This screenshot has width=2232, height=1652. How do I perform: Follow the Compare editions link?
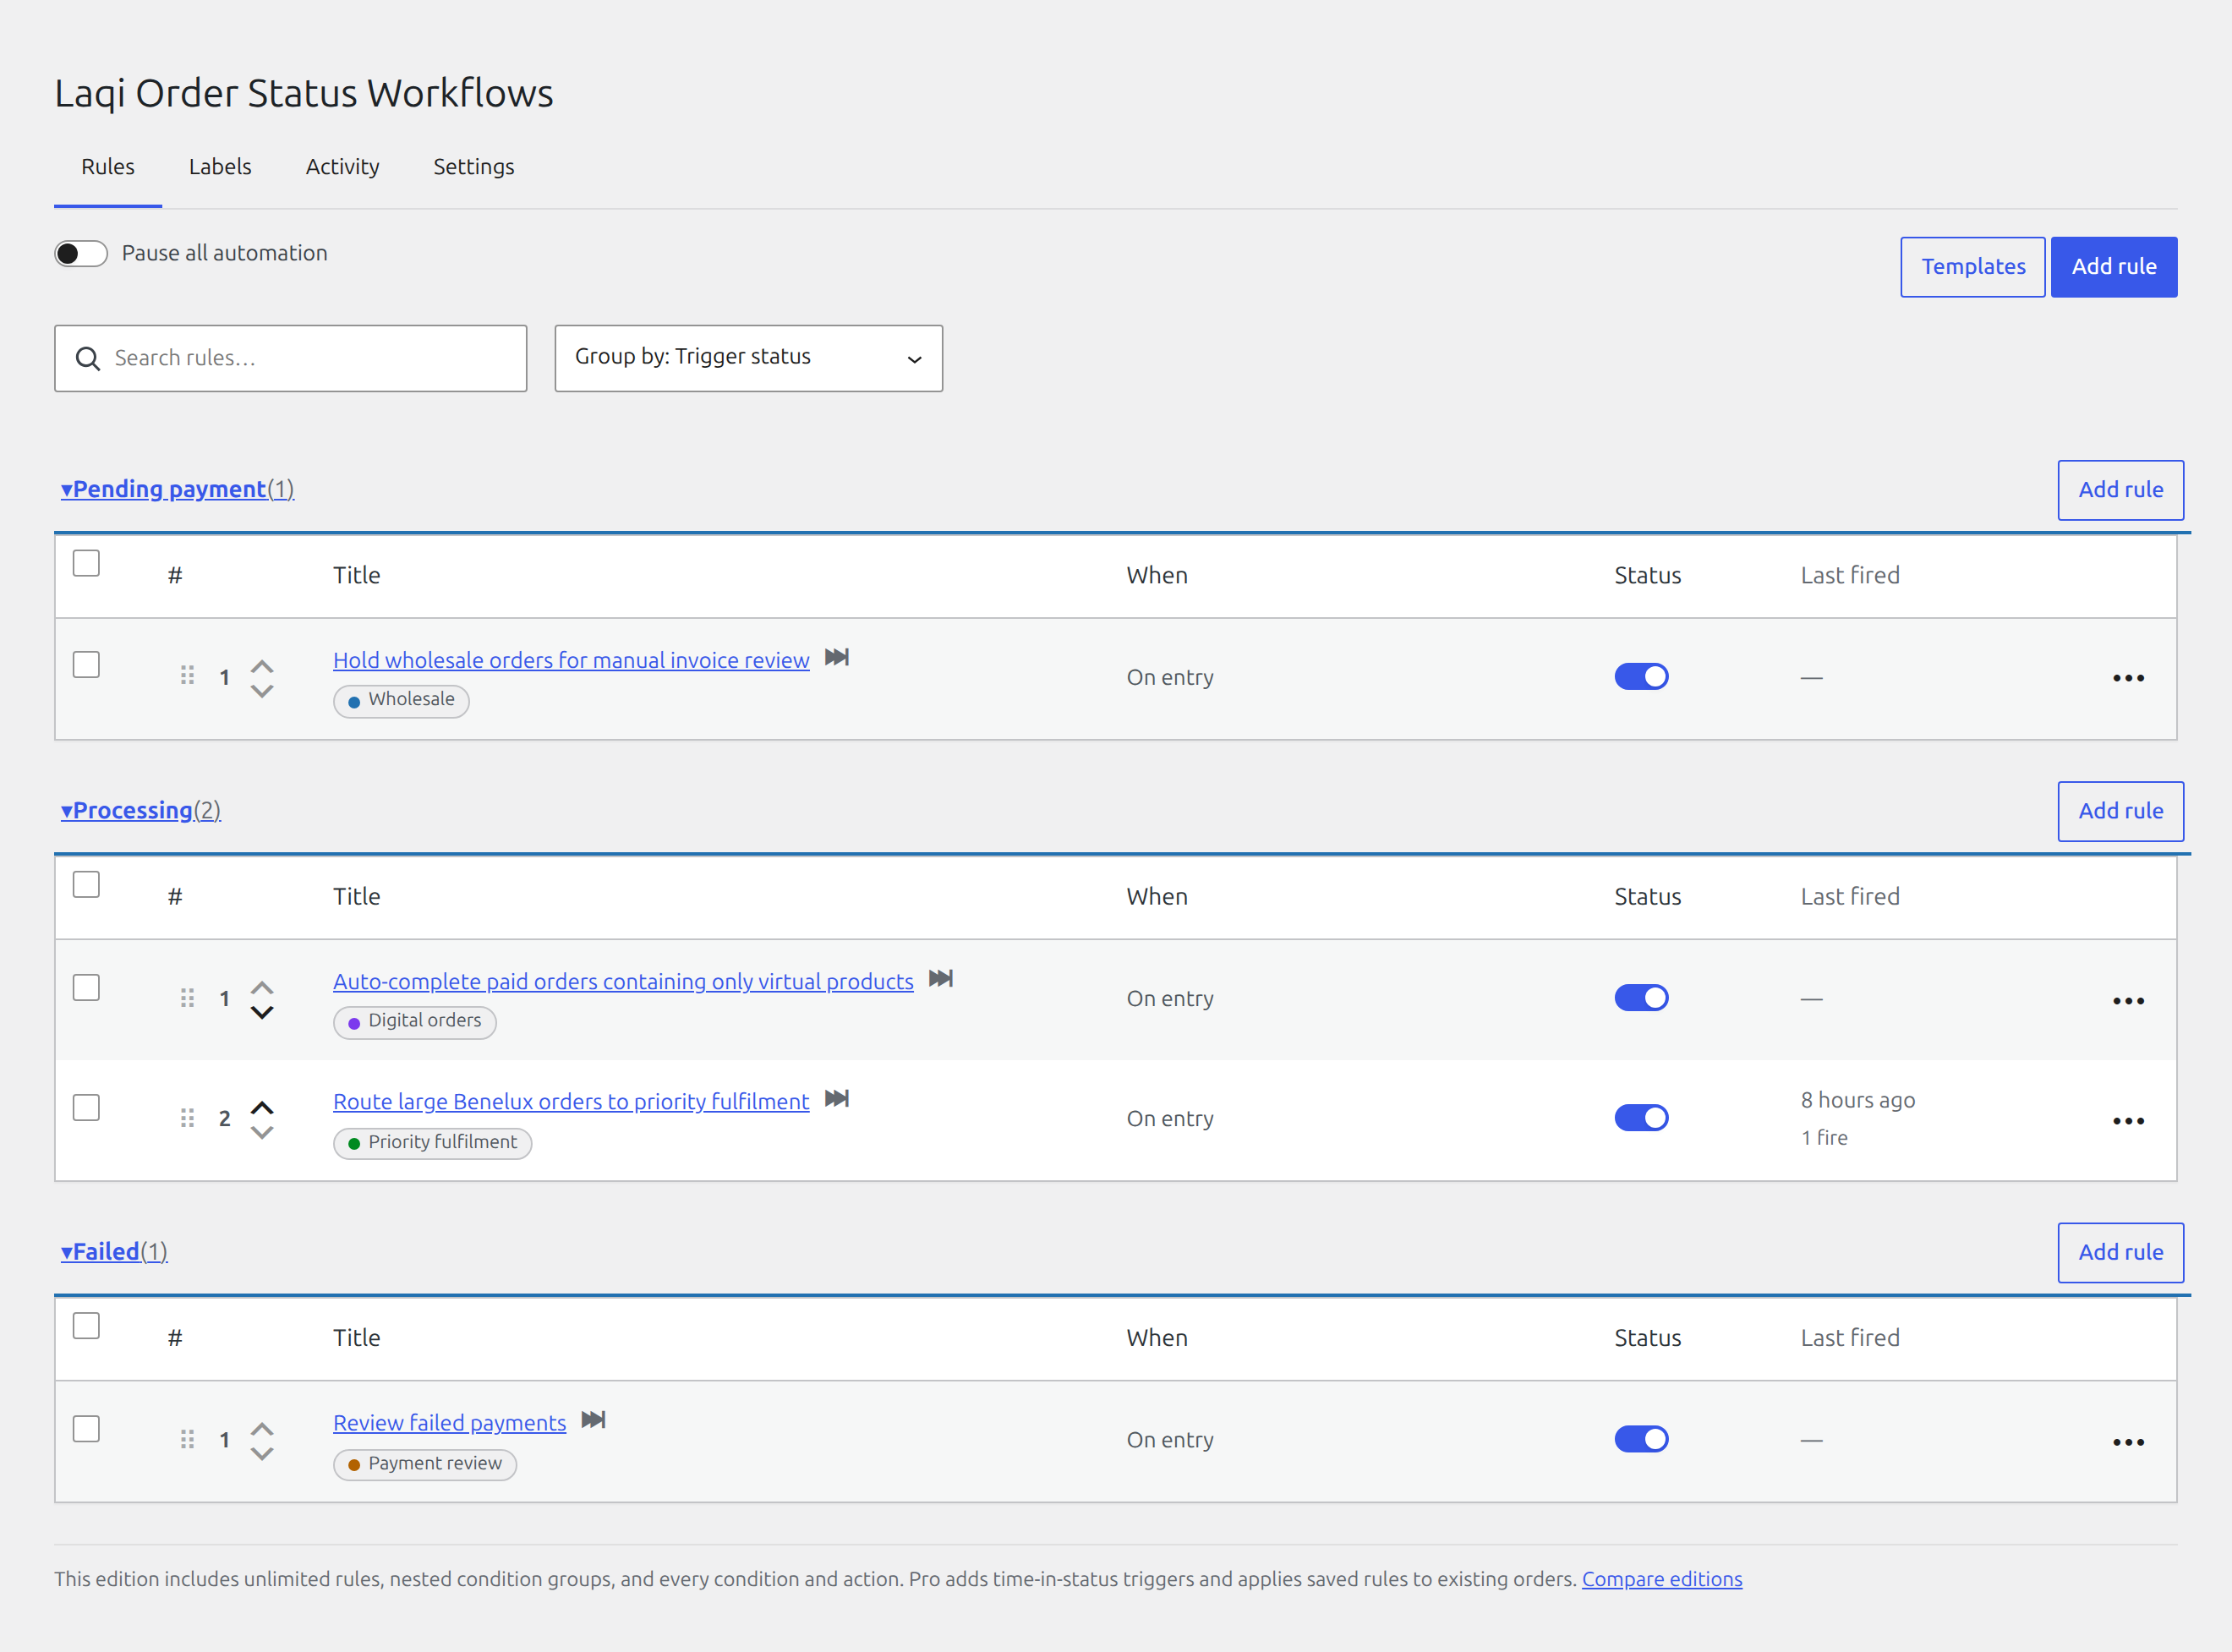click(x=1661, y=1579)
